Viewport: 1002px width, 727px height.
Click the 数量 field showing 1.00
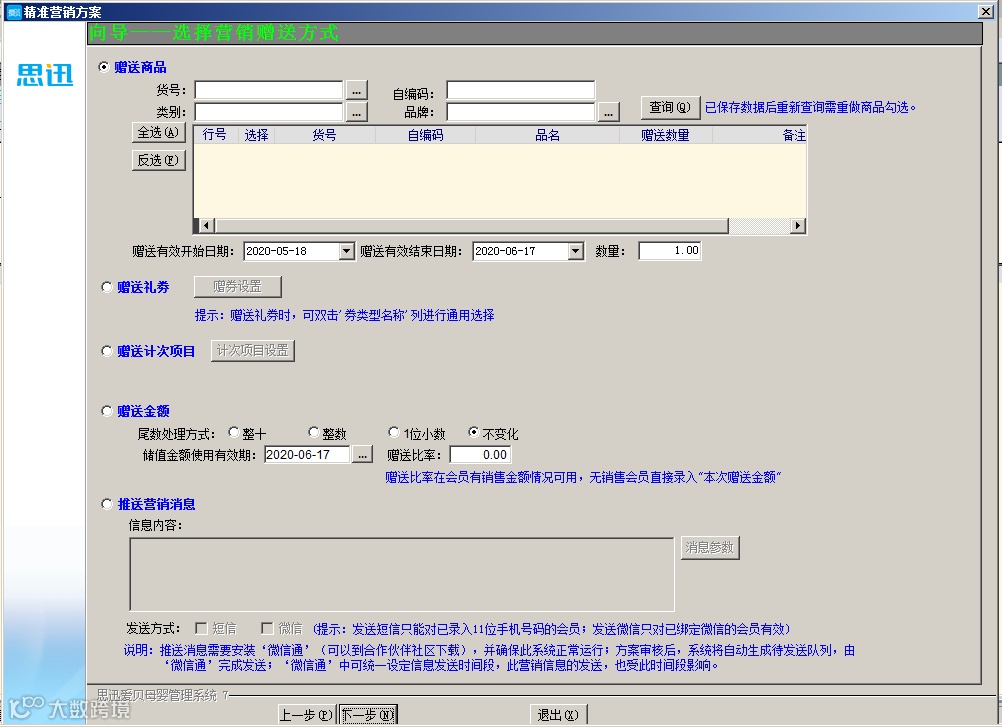click(x=670, y=251)
